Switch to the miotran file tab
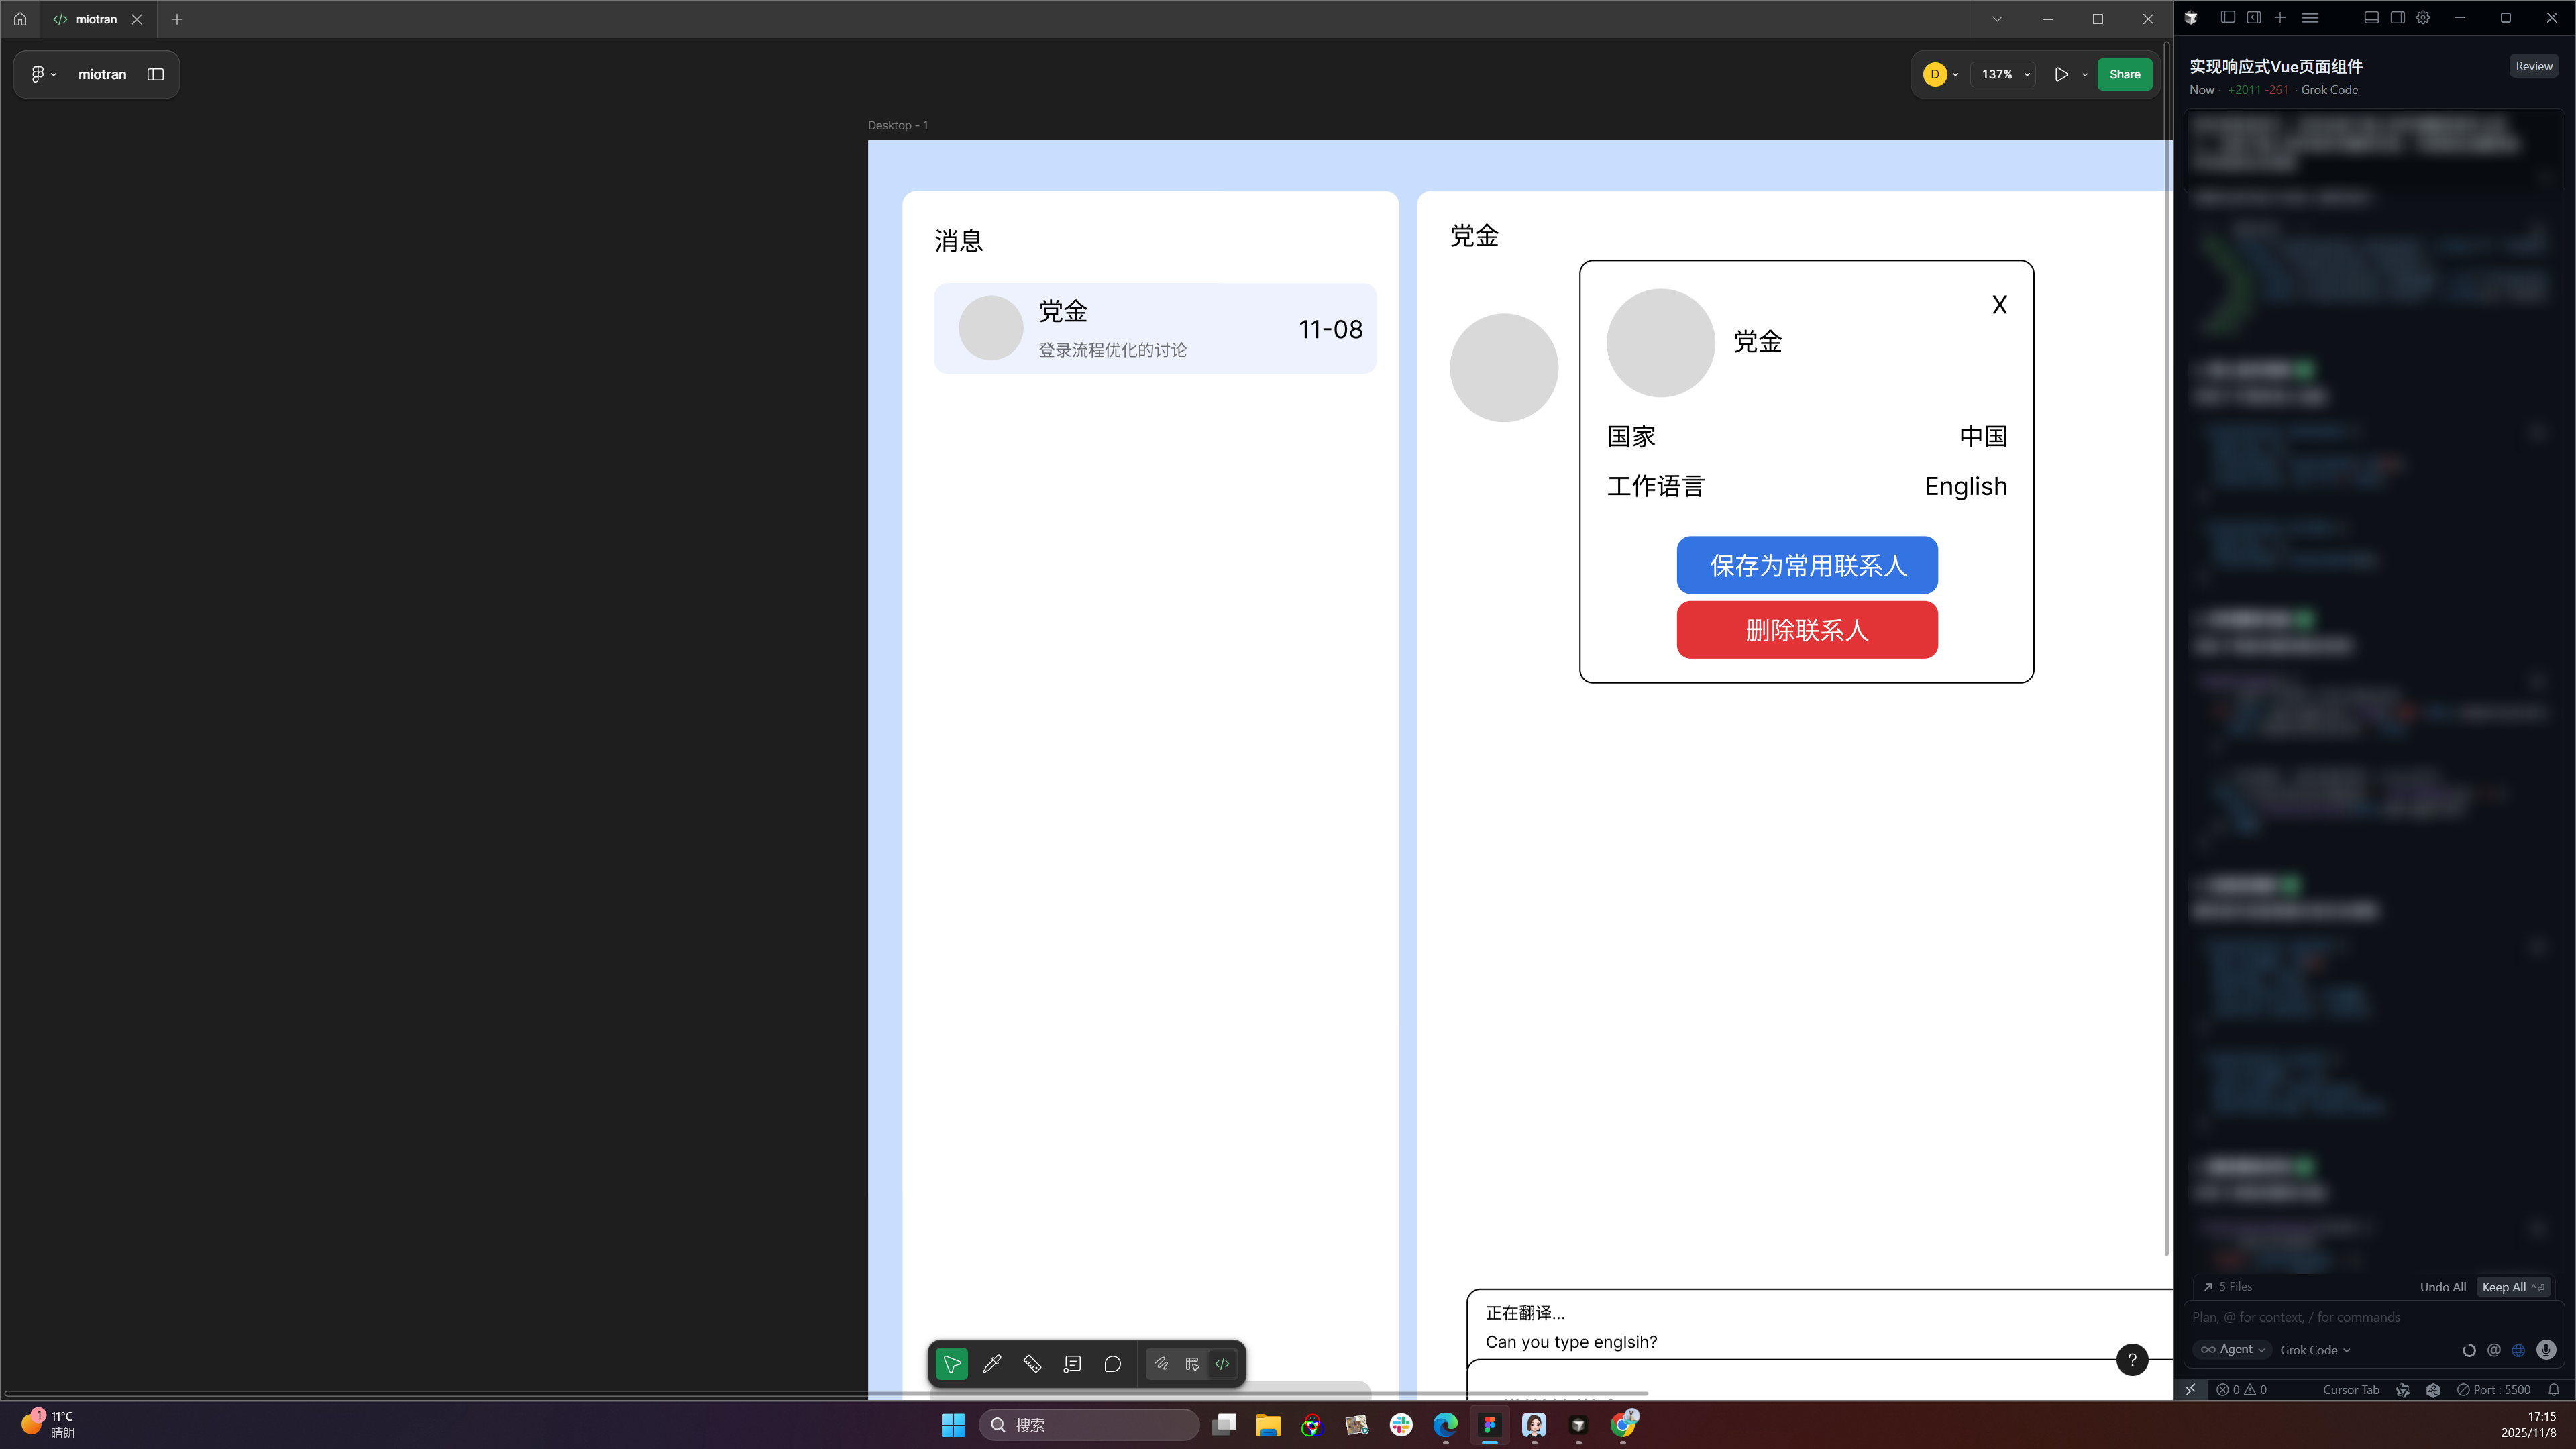This screenshot has width=2576, height=1449. tap(96, 19)
